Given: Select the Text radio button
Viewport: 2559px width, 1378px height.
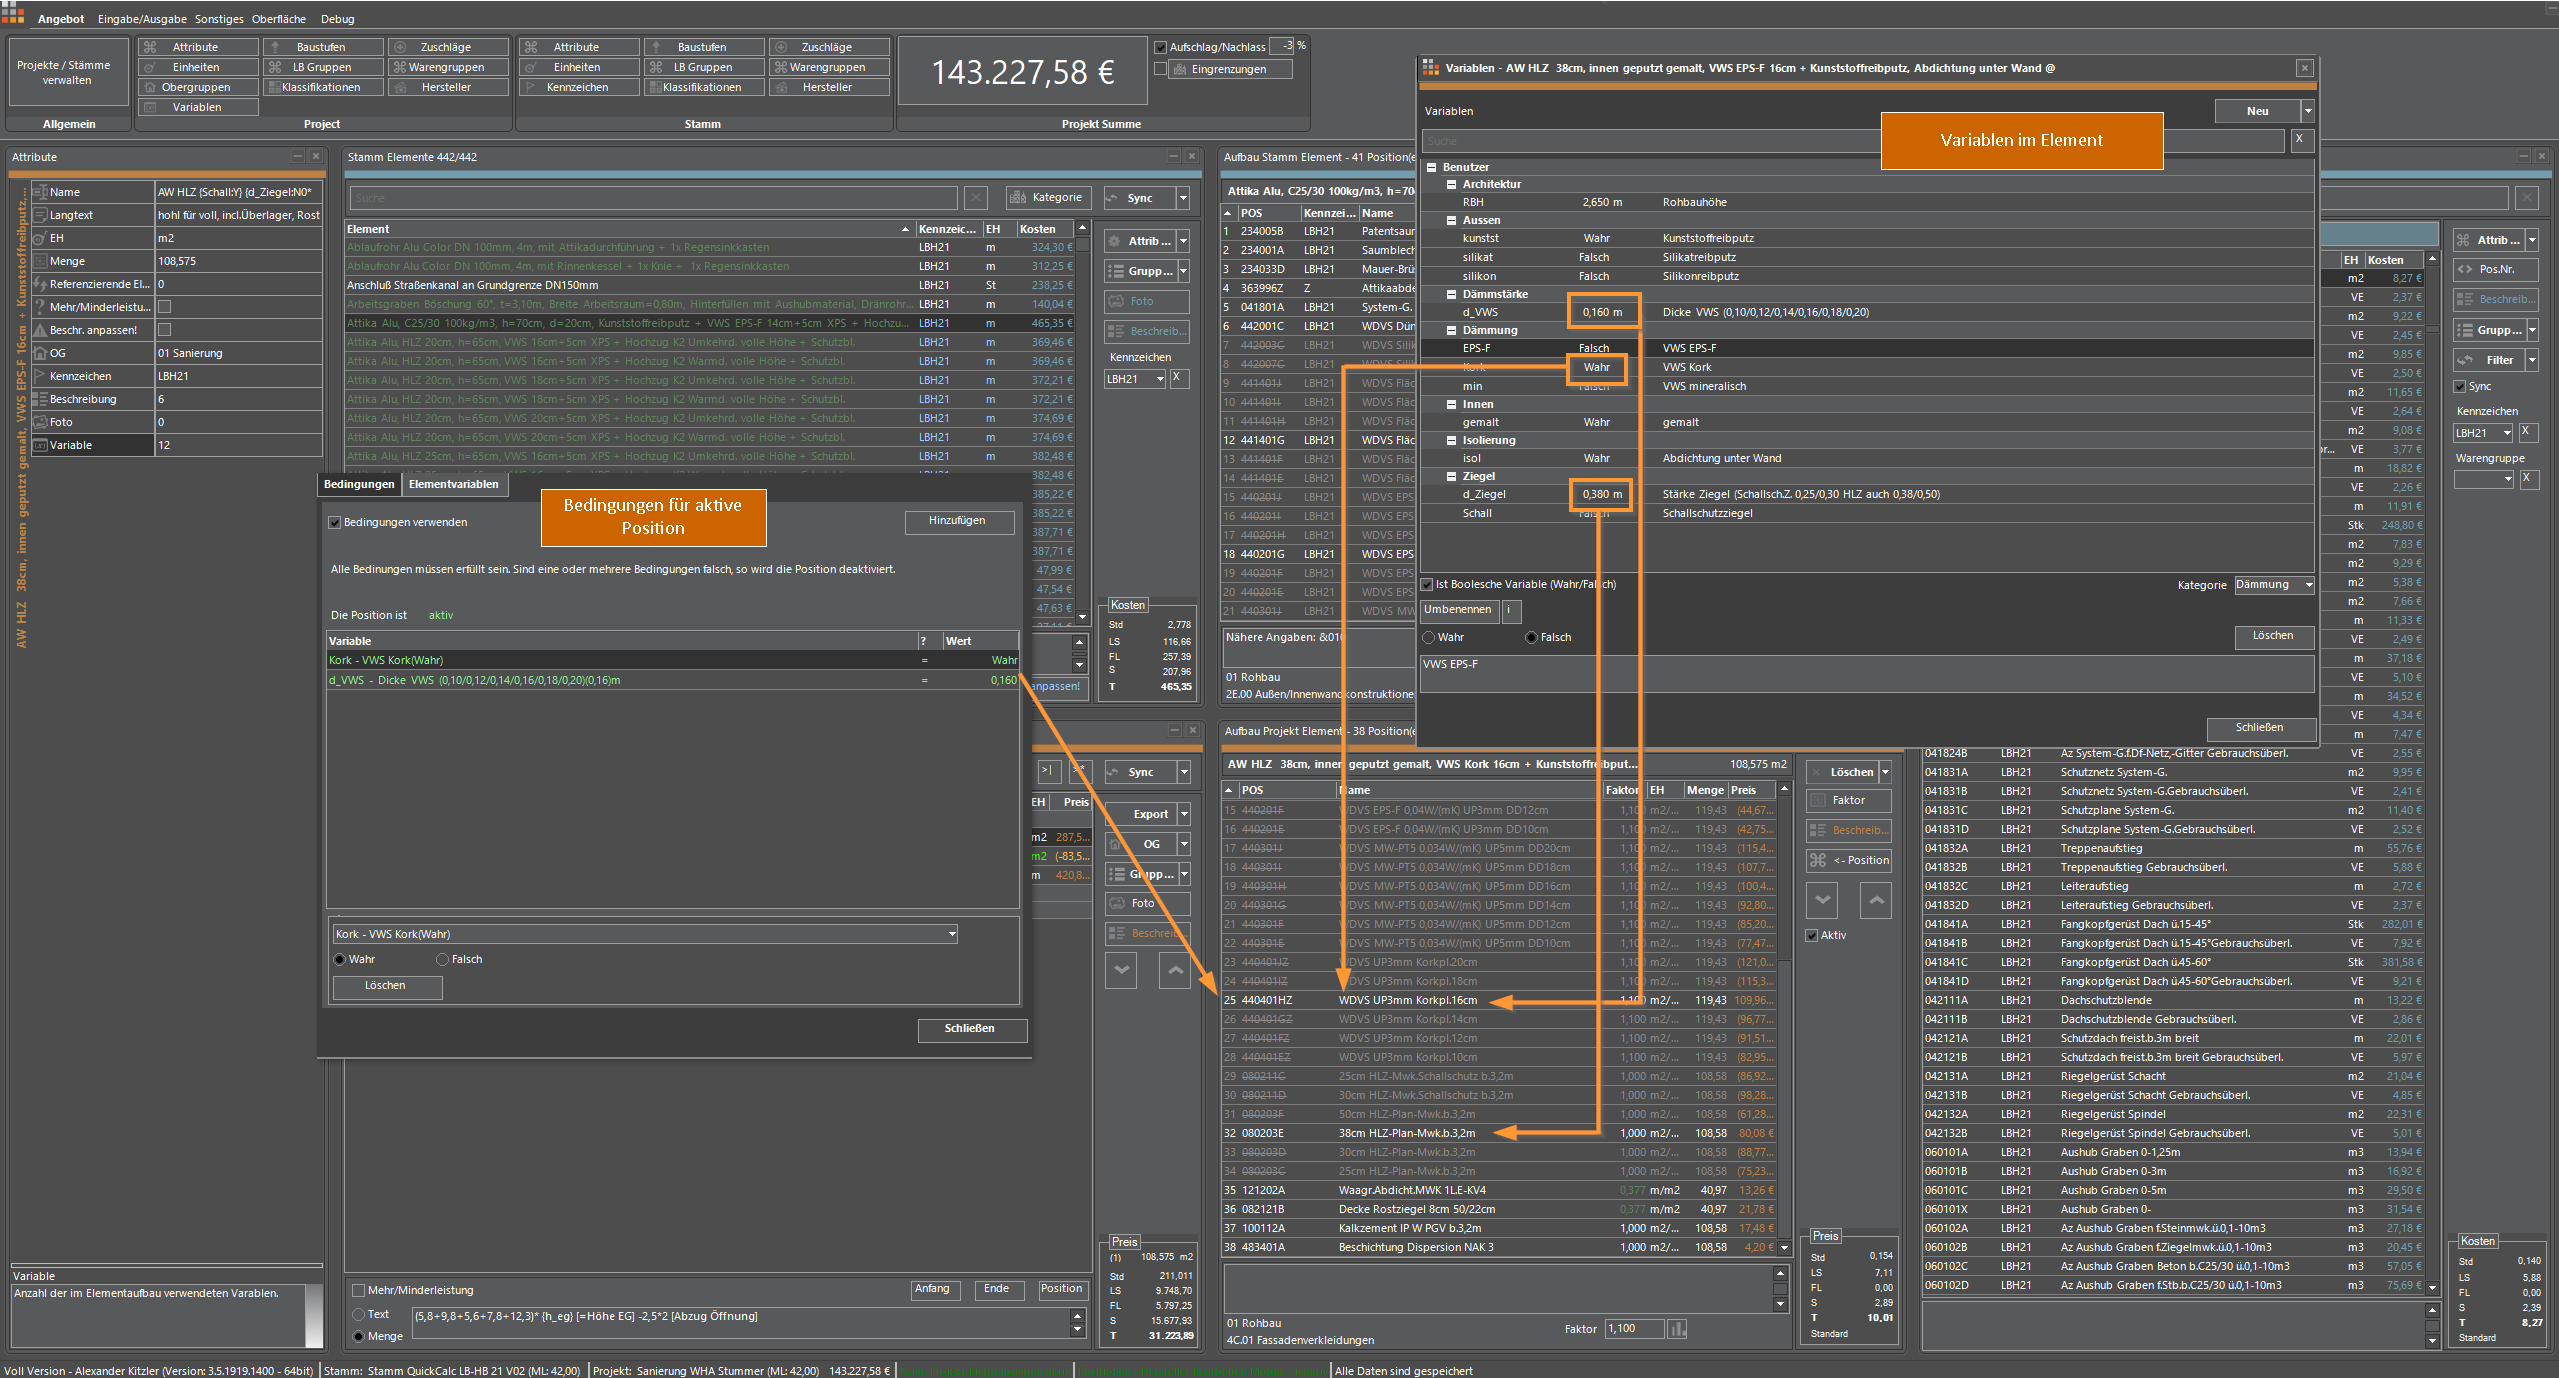Looking at the screenshot, I should pos(358,1315).
